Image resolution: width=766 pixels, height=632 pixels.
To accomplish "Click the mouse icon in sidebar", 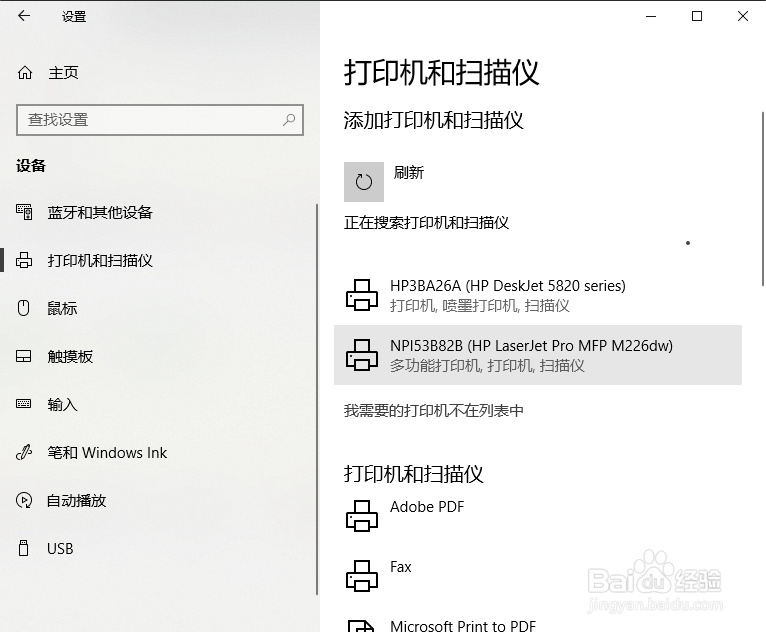I will [23, 308].
